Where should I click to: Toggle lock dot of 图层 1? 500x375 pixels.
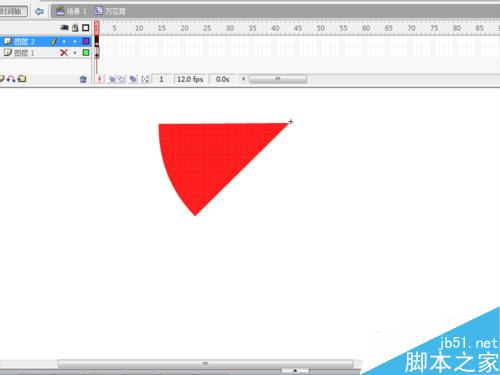(75, 53)
